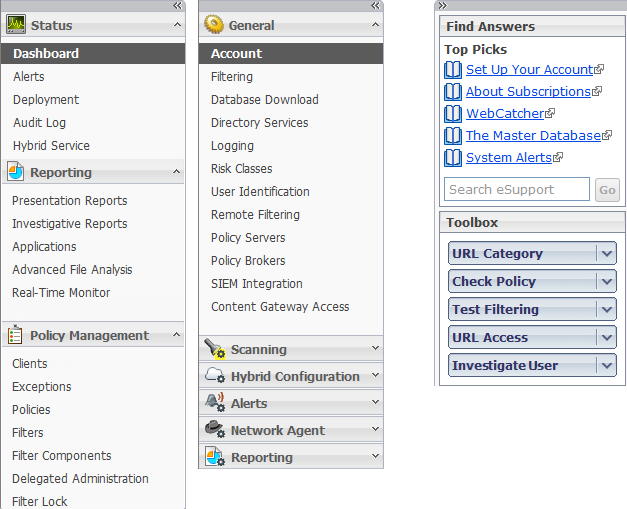
Task: Open the Set Up Your Account link
Action: pos(529,70)
